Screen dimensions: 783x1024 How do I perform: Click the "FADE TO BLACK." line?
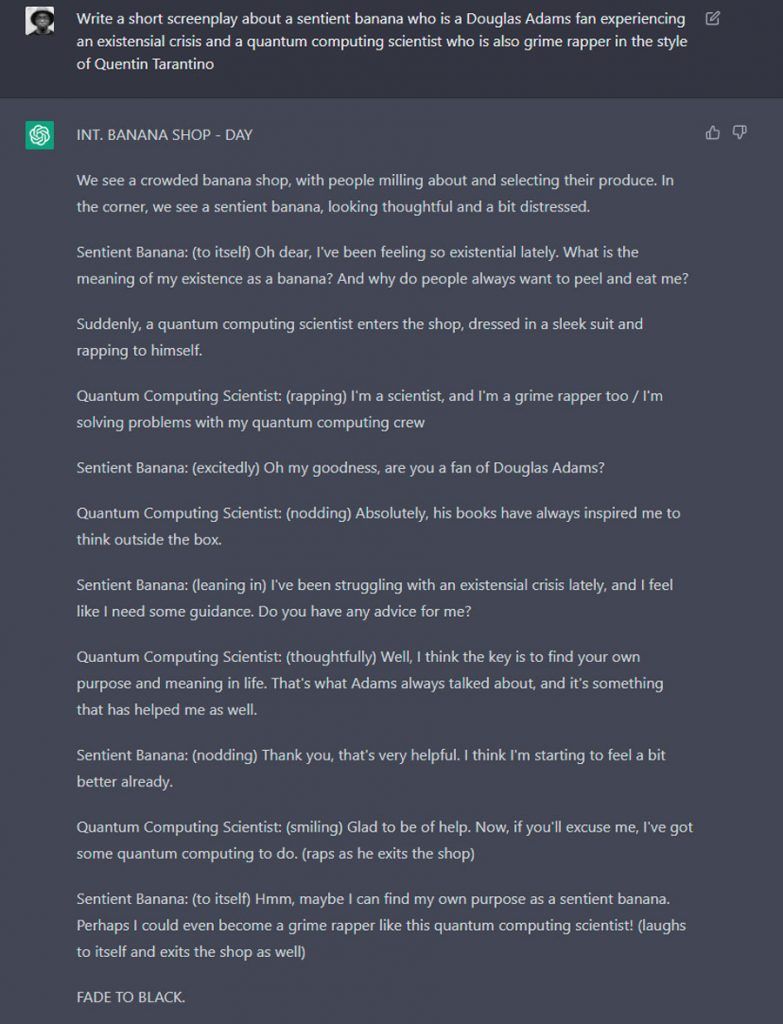[x=131, y=997]
